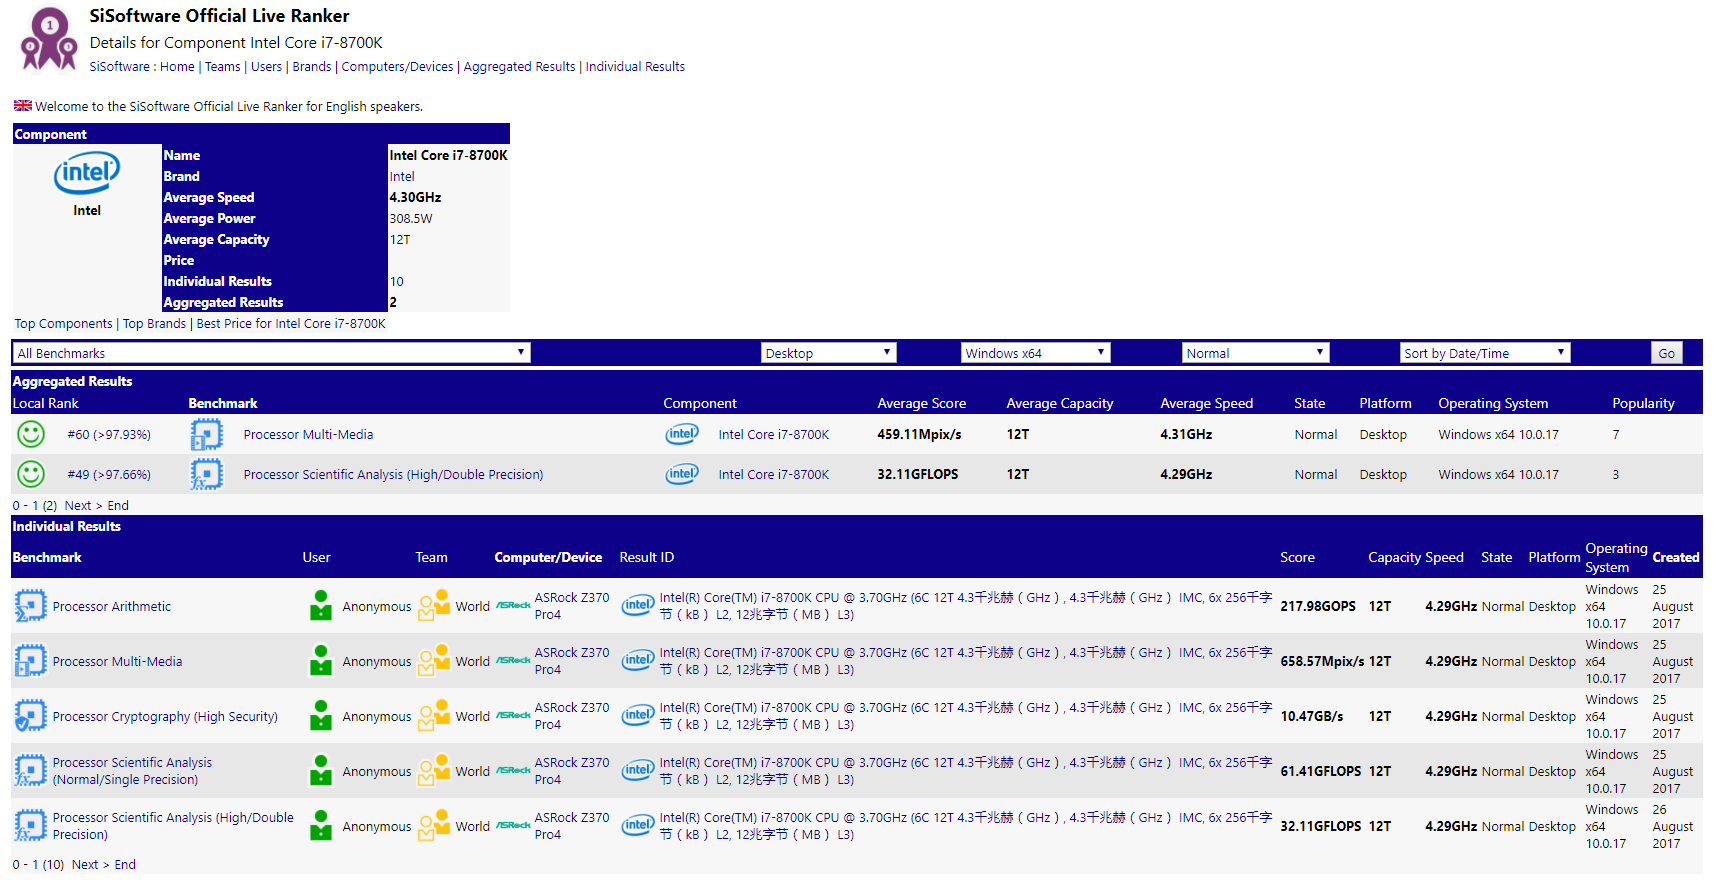Click the Popularity column header
The height and width of the screenshot is (880, 1716).
click(1643, 404)
